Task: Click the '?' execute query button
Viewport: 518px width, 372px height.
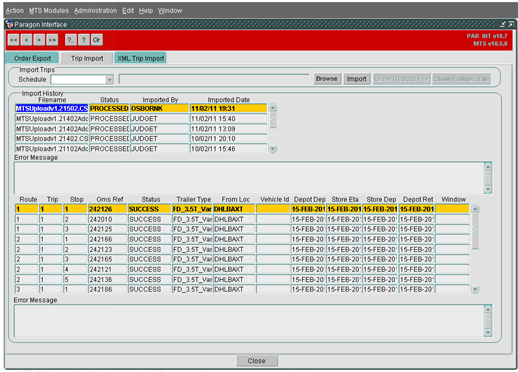Action: 83,40
